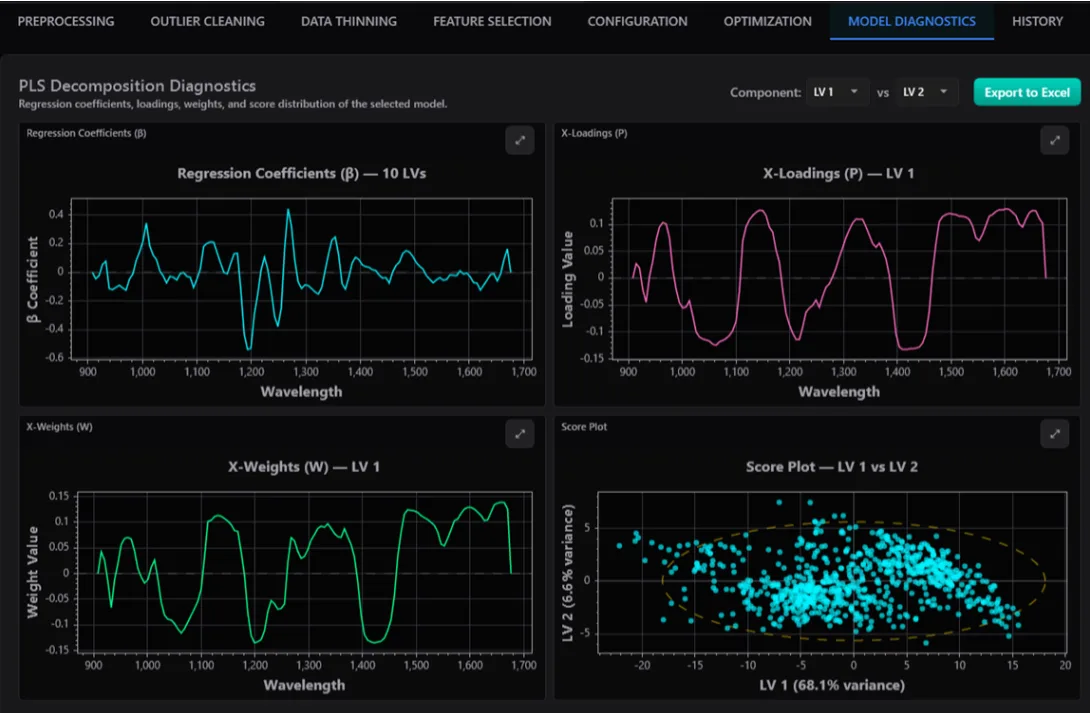Expand the Score Plot chart to fullscreen
1090x713 pixels.
coord(1055,434)
